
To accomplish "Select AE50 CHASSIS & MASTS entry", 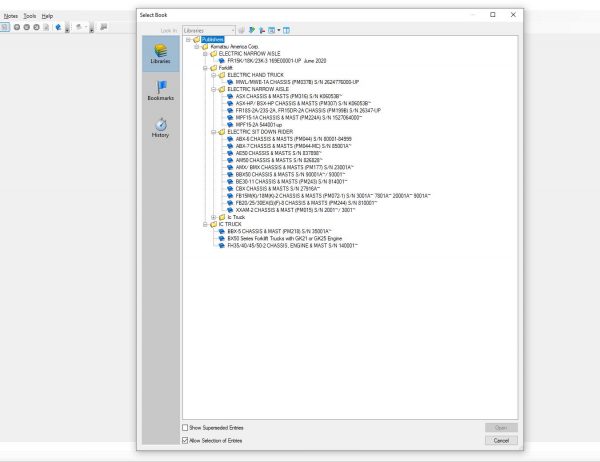I will pos(279,153).
